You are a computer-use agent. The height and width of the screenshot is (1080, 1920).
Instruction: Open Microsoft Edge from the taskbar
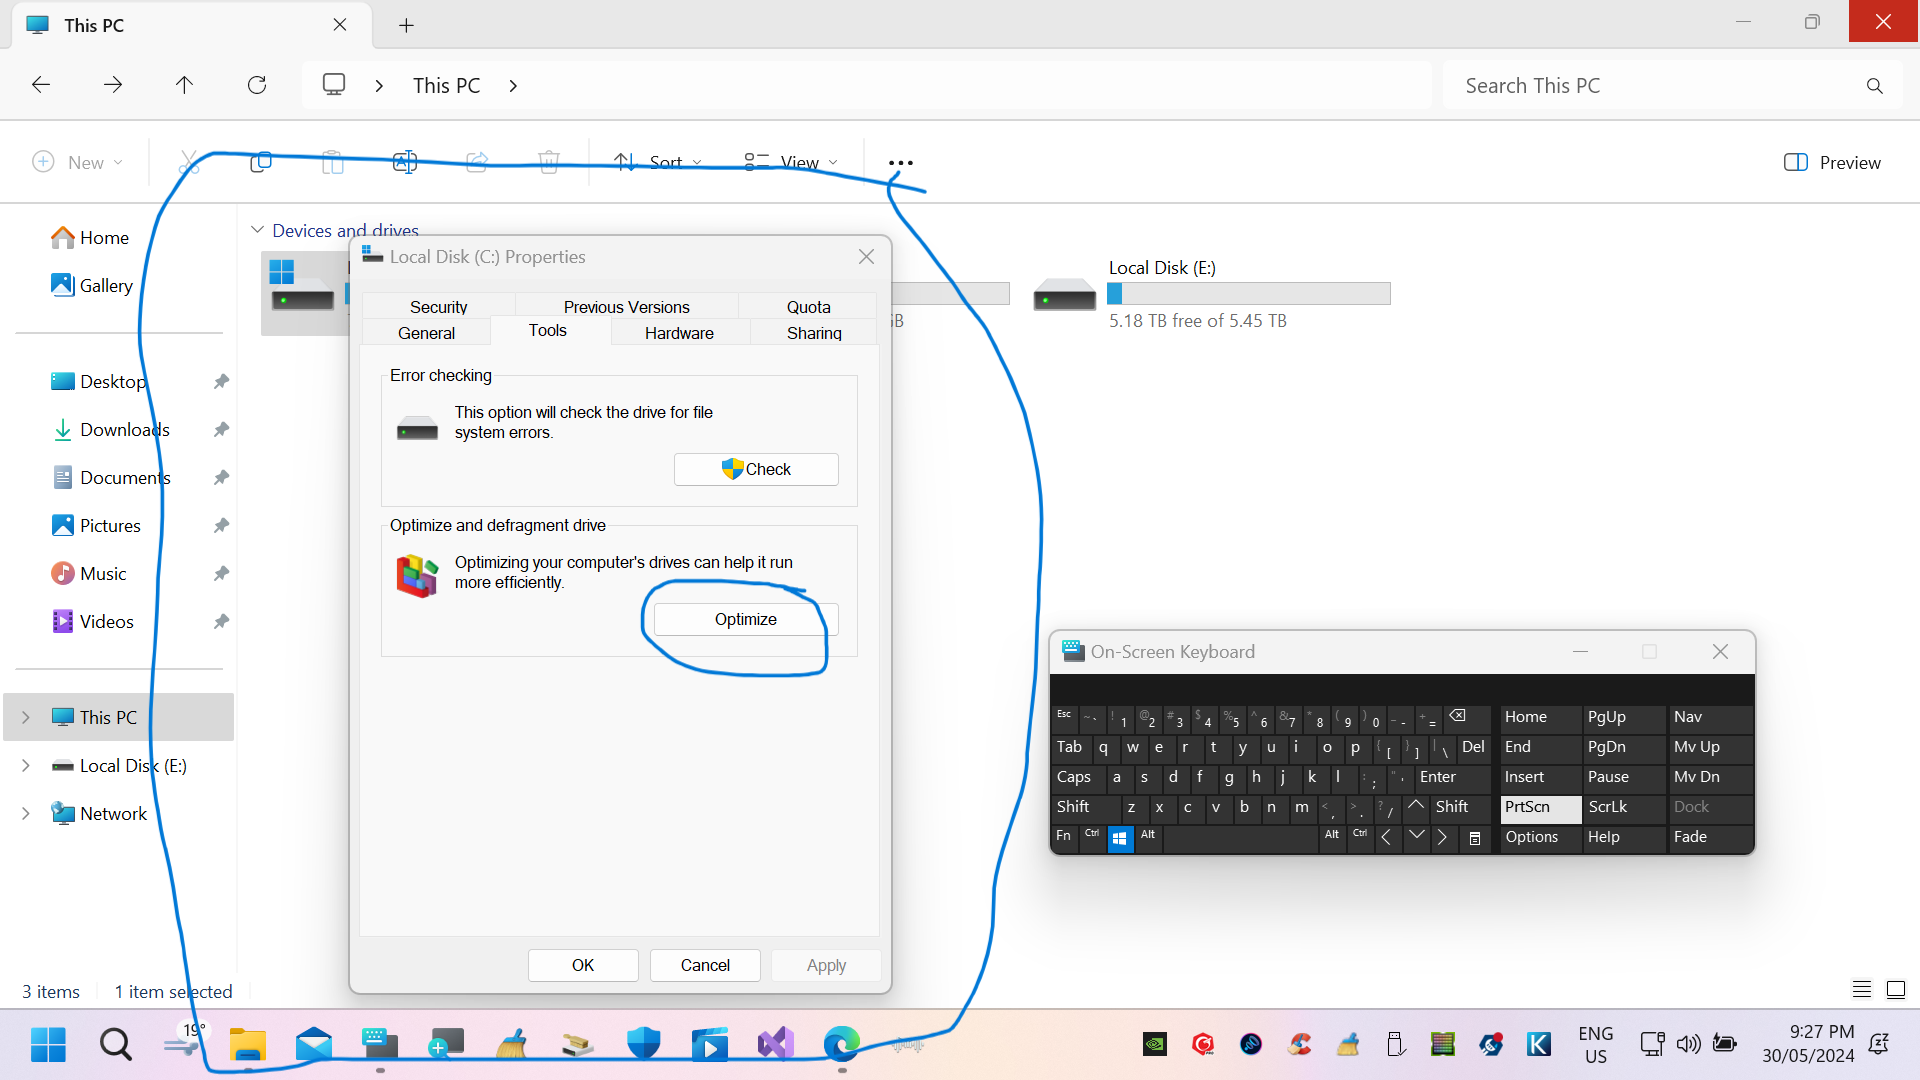tap(842, 1044)
